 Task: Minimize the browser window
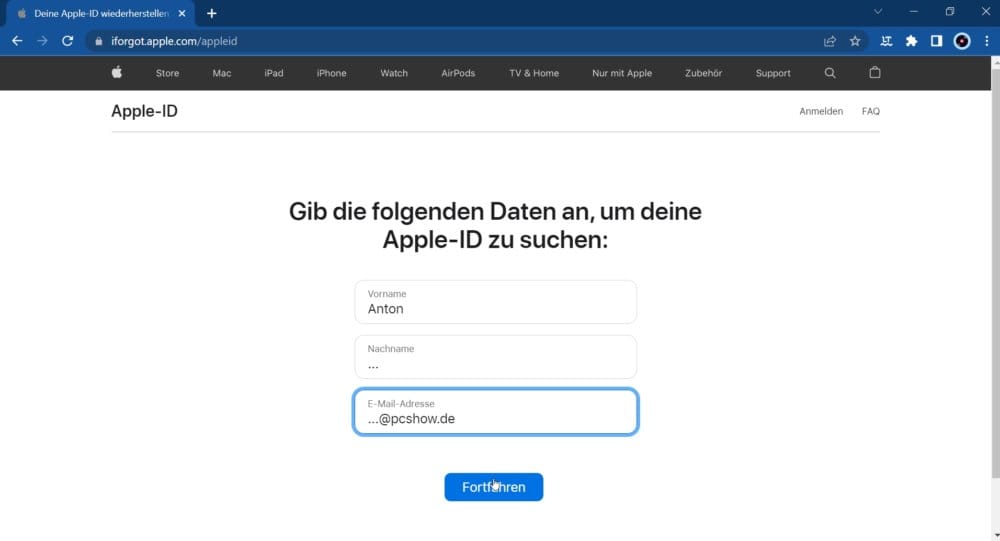(x=914, y=12)
